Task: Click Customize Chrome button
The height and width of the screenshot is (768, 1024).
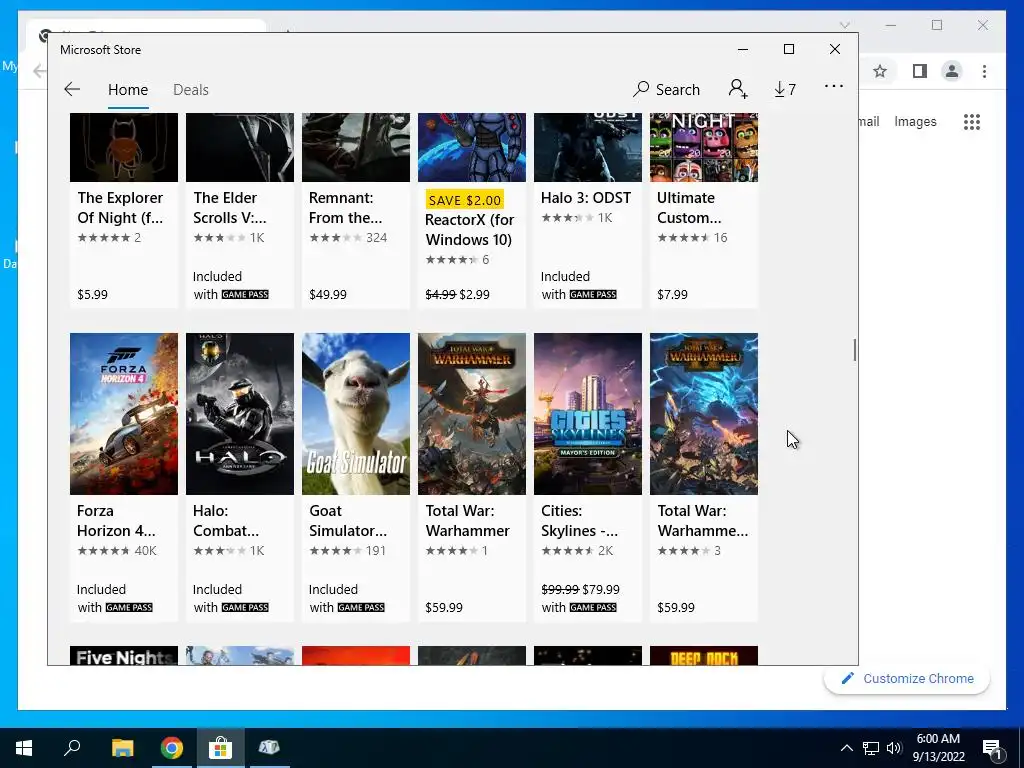Action: click(x=907, y=679)
